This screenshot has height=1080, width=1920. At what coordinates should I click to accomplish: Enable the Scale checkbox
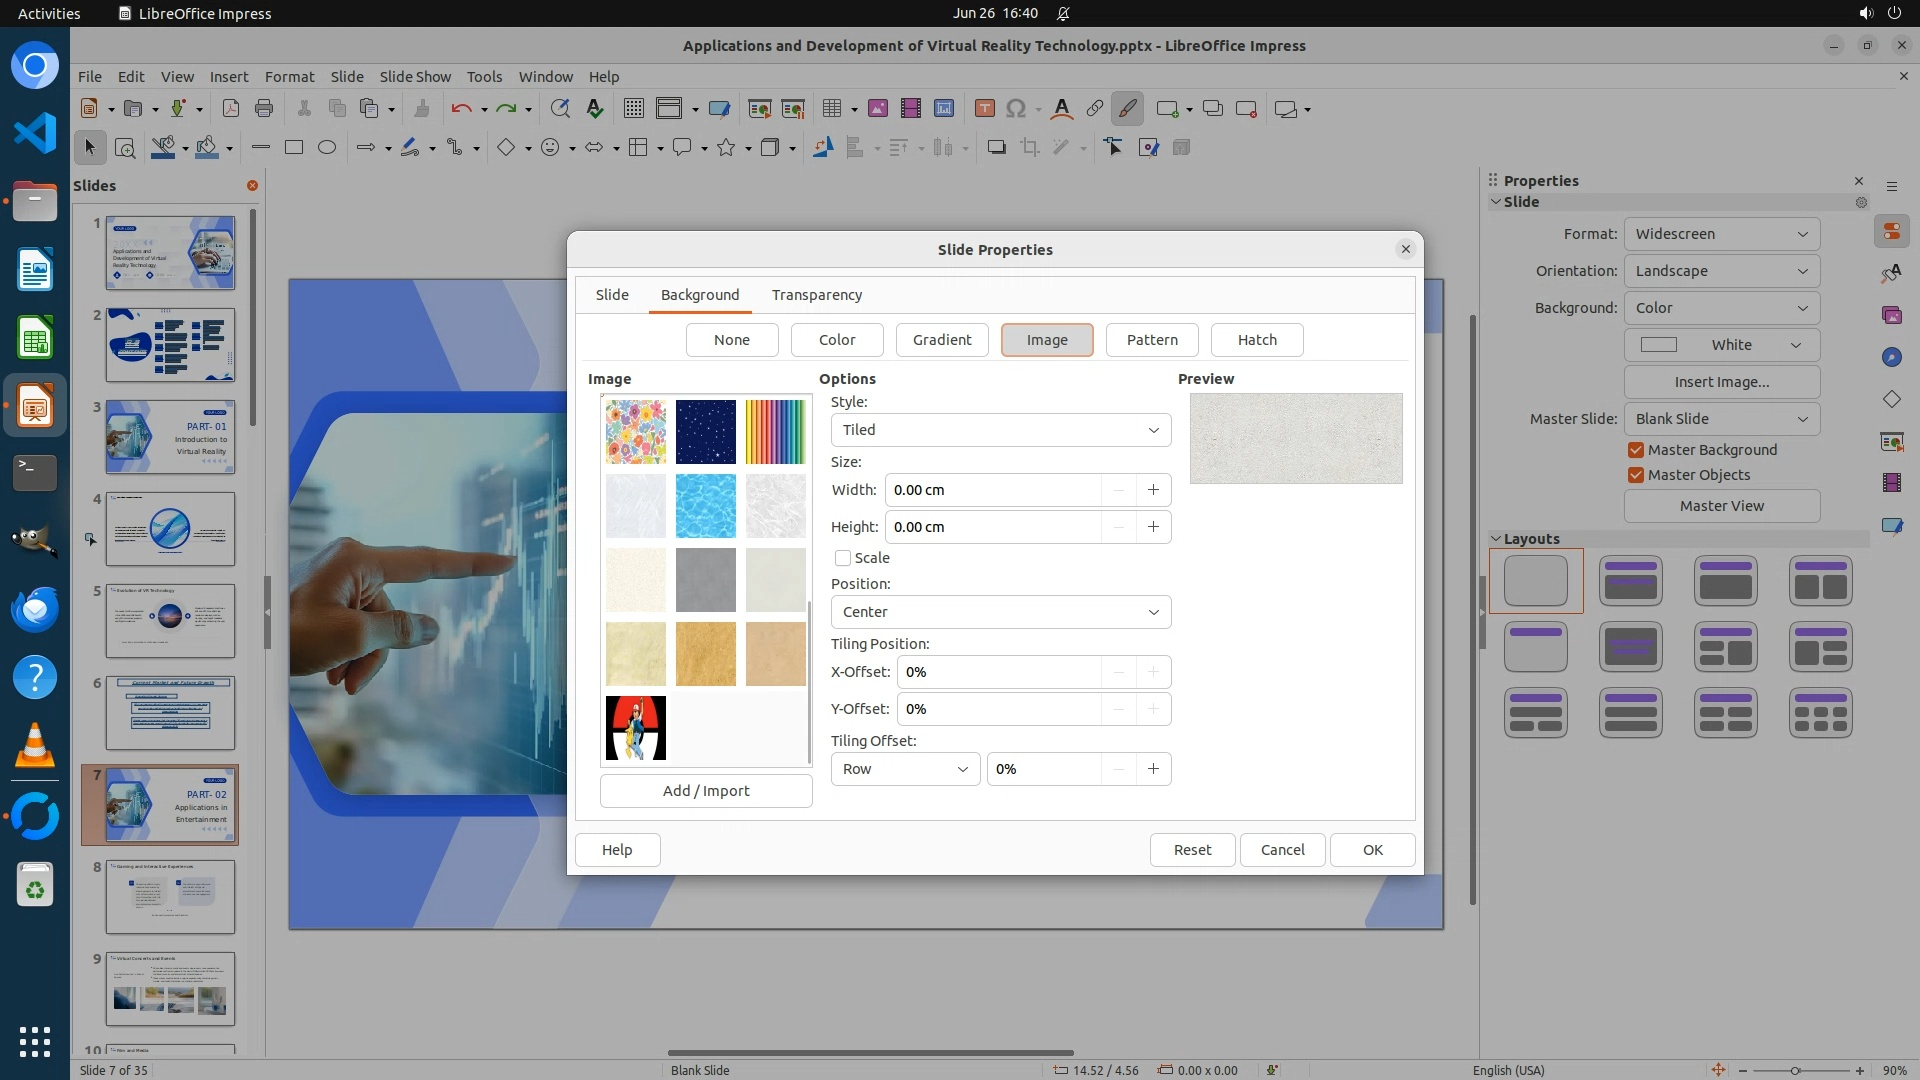[x=843, y=558]
